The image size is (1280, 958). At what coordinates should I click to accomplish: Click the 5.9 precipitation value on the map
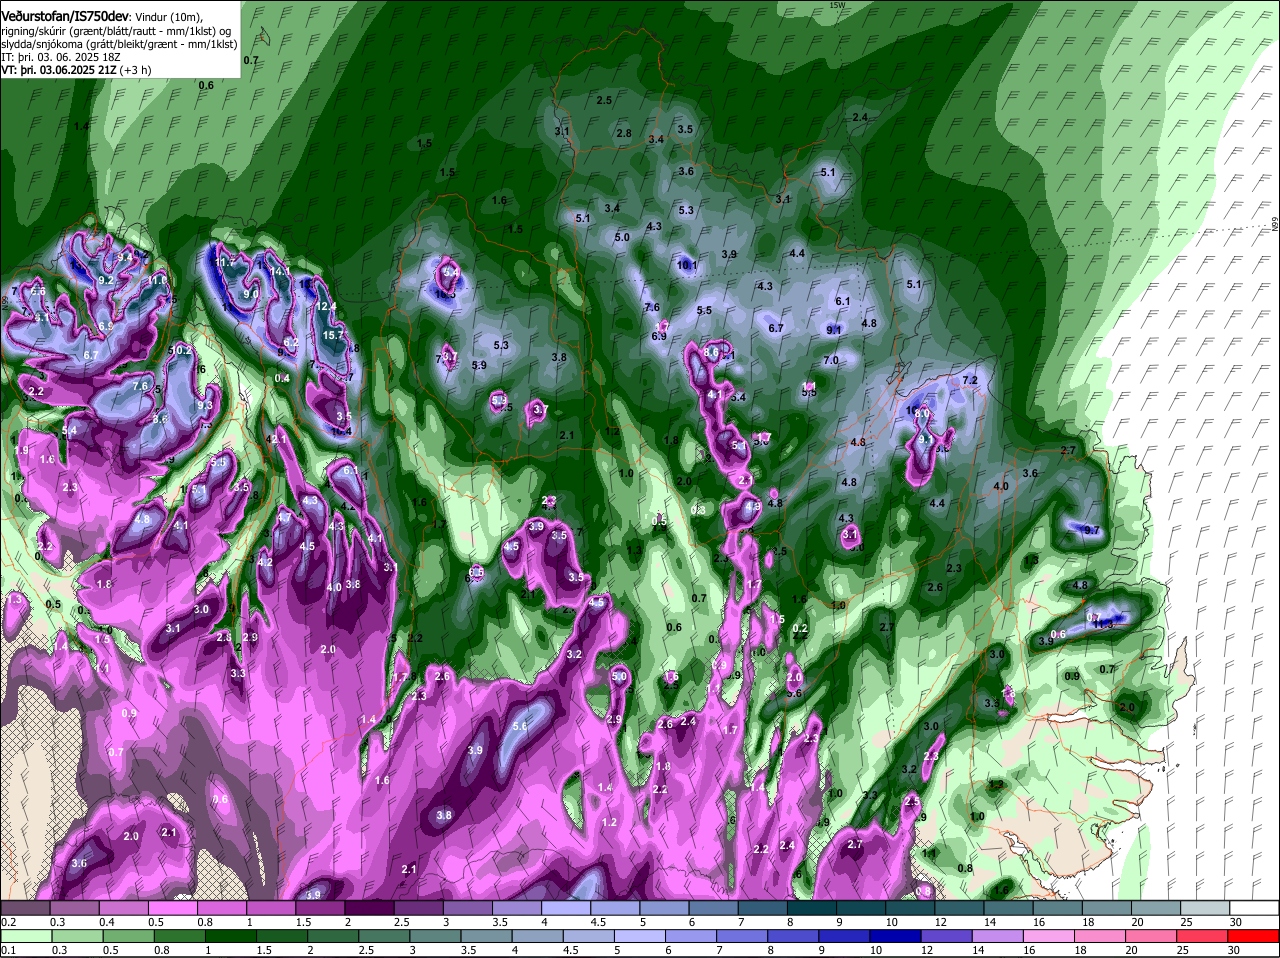click(479, 365)
